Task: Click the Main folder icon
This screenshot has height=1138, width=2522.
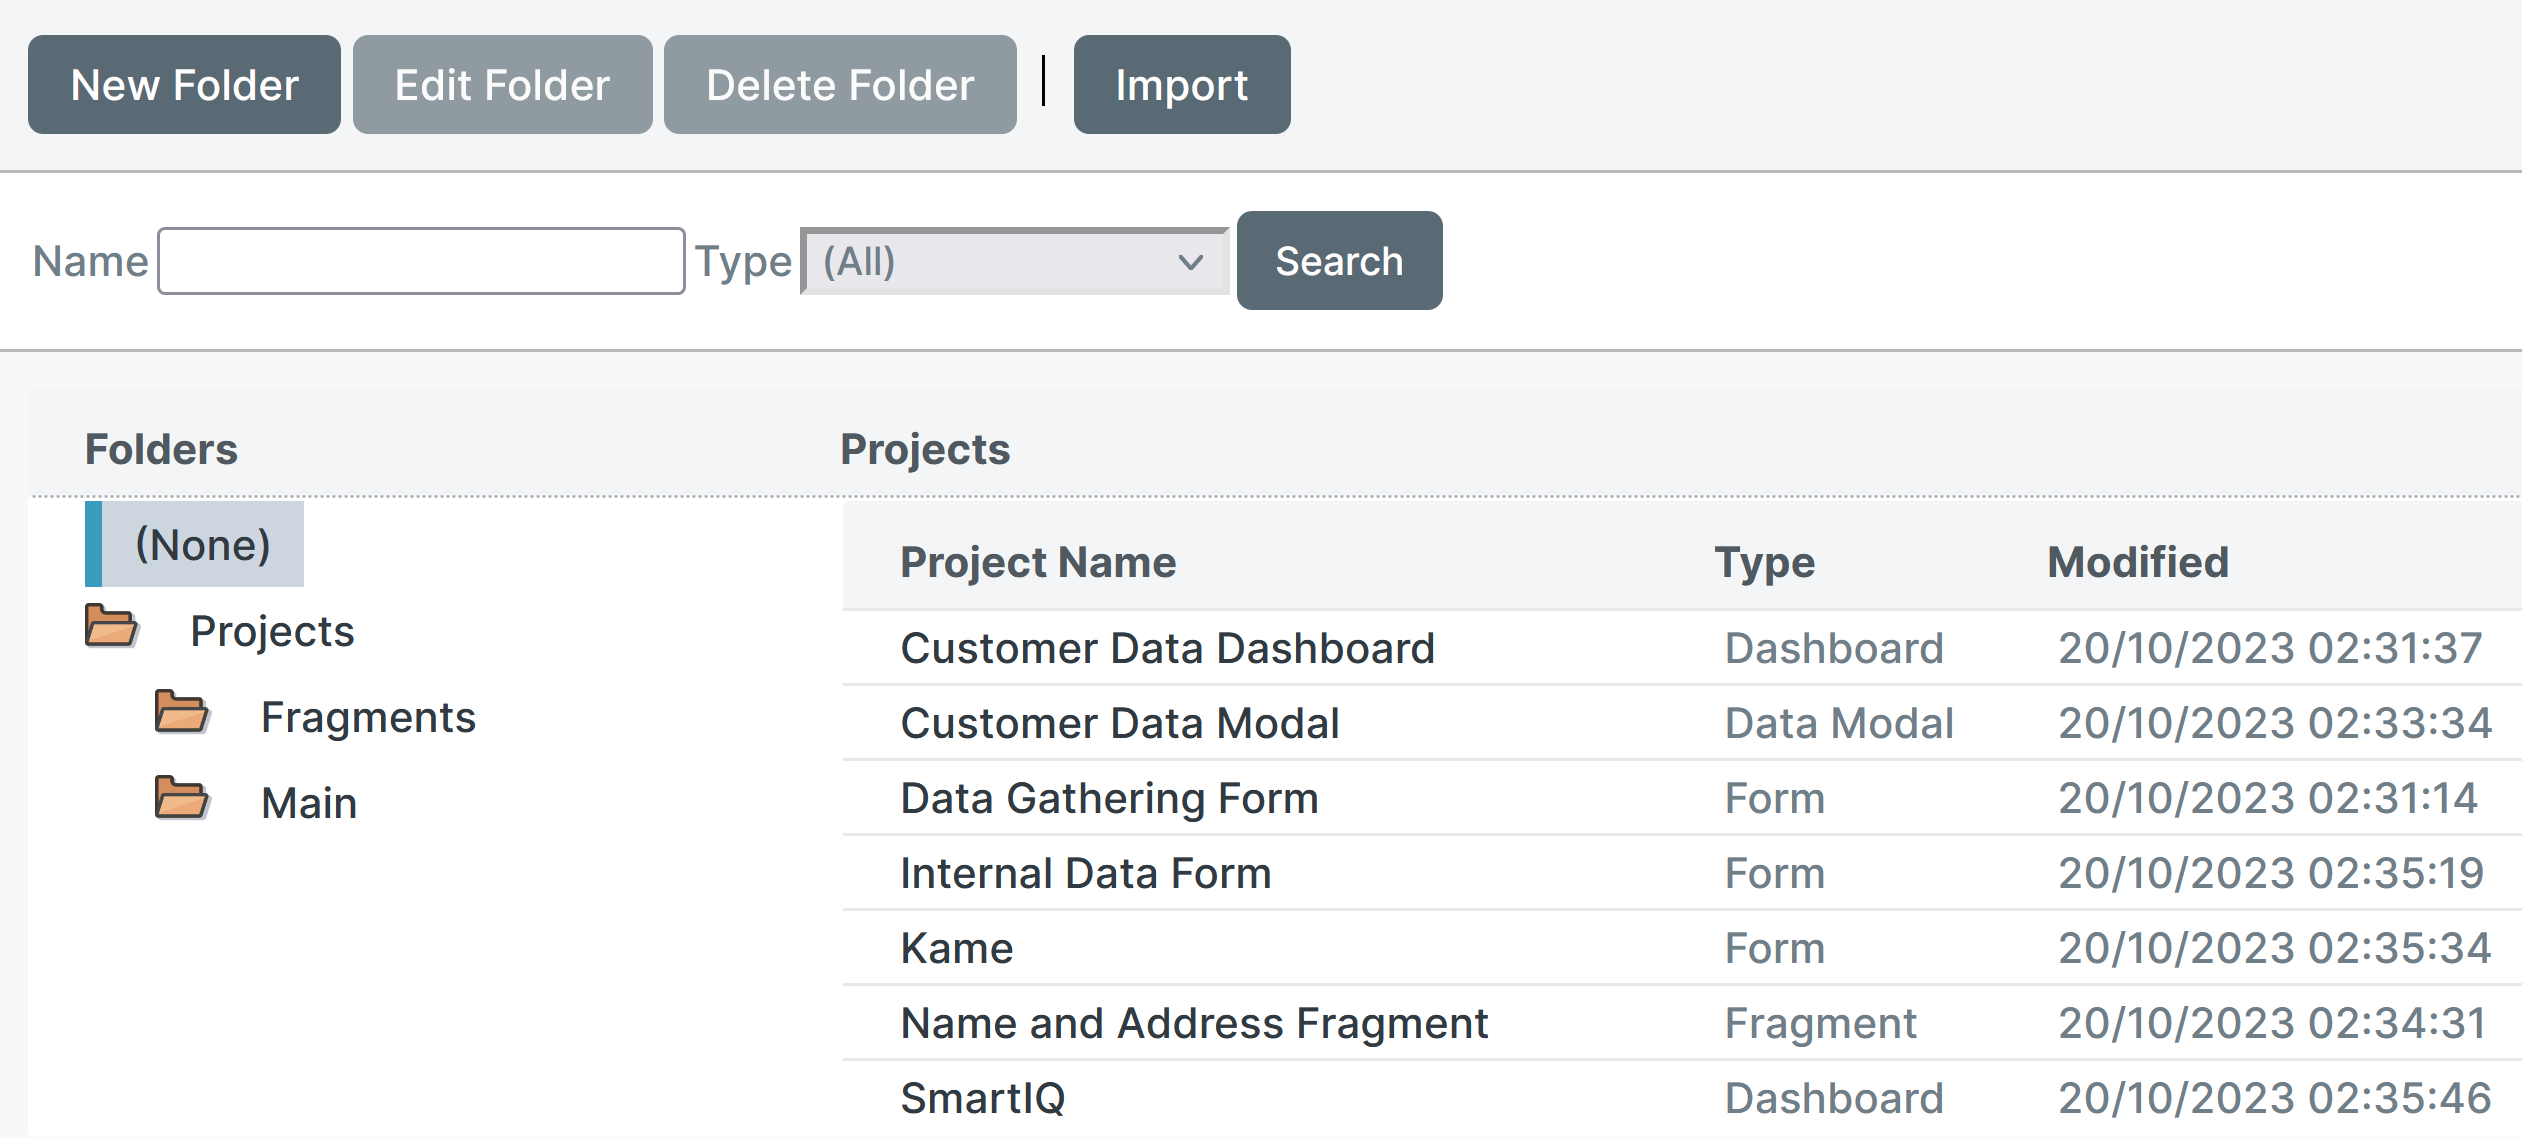Action: [x=181, y=799]
